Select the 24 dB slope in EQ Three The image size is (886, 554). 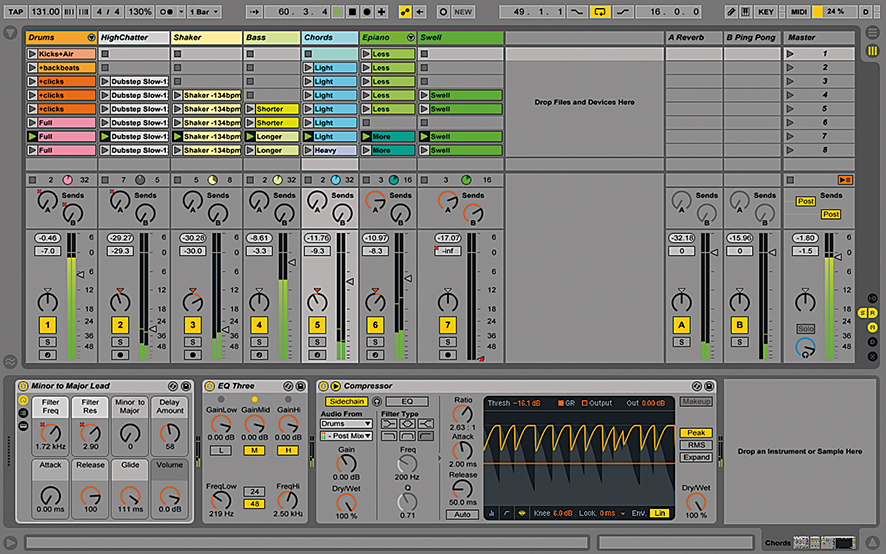click(255, 492)
